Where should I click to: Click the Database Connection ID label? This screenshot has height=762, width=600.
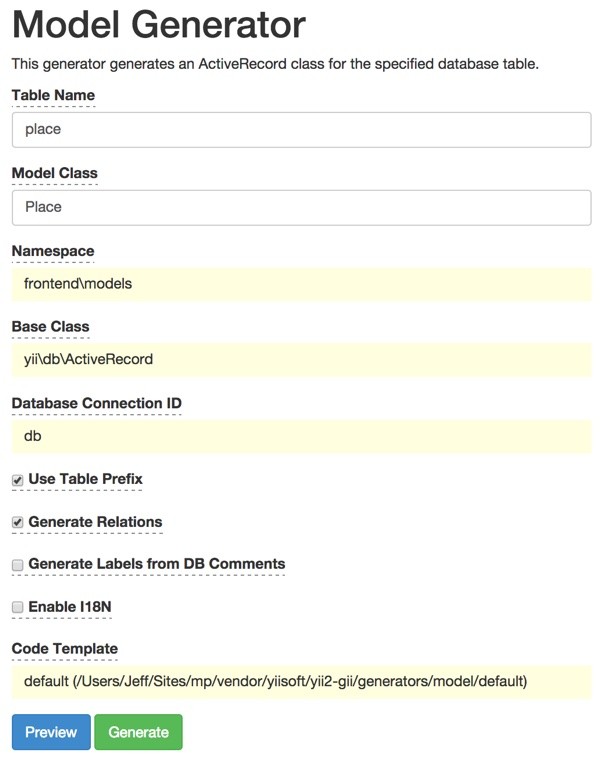(96, 403)
